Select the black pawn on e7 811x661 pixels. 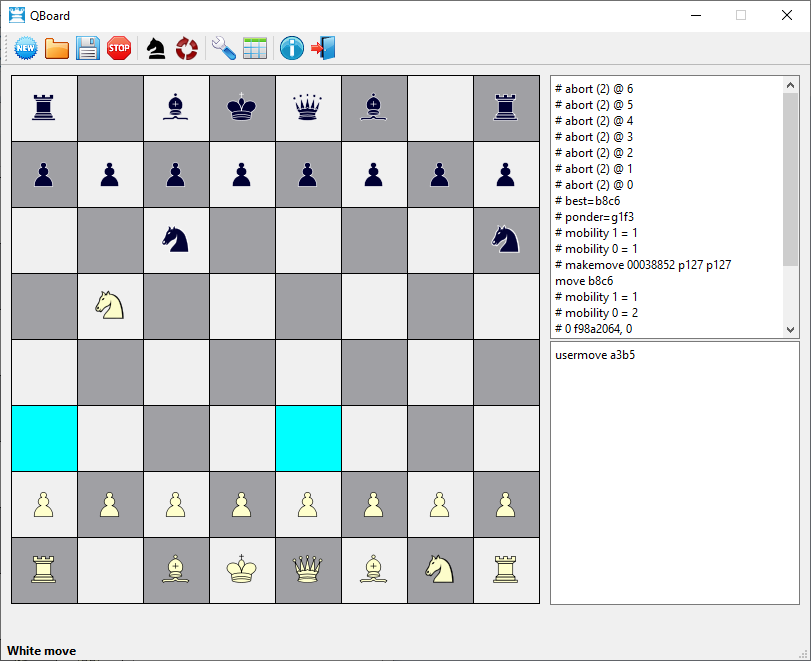308,174
